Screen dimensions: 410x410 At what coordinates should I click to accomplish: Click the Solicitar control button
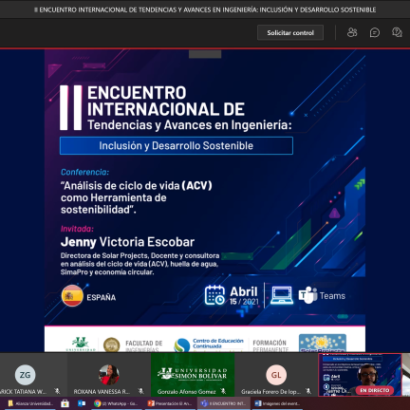pyautogui.click(x=290, y=33)
